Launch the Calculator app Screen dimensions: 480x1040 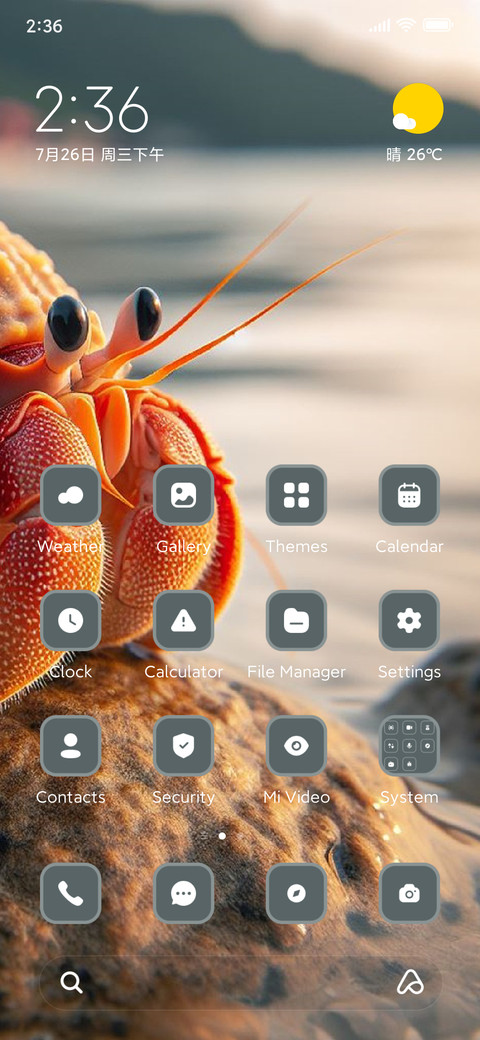coord(183,620)
